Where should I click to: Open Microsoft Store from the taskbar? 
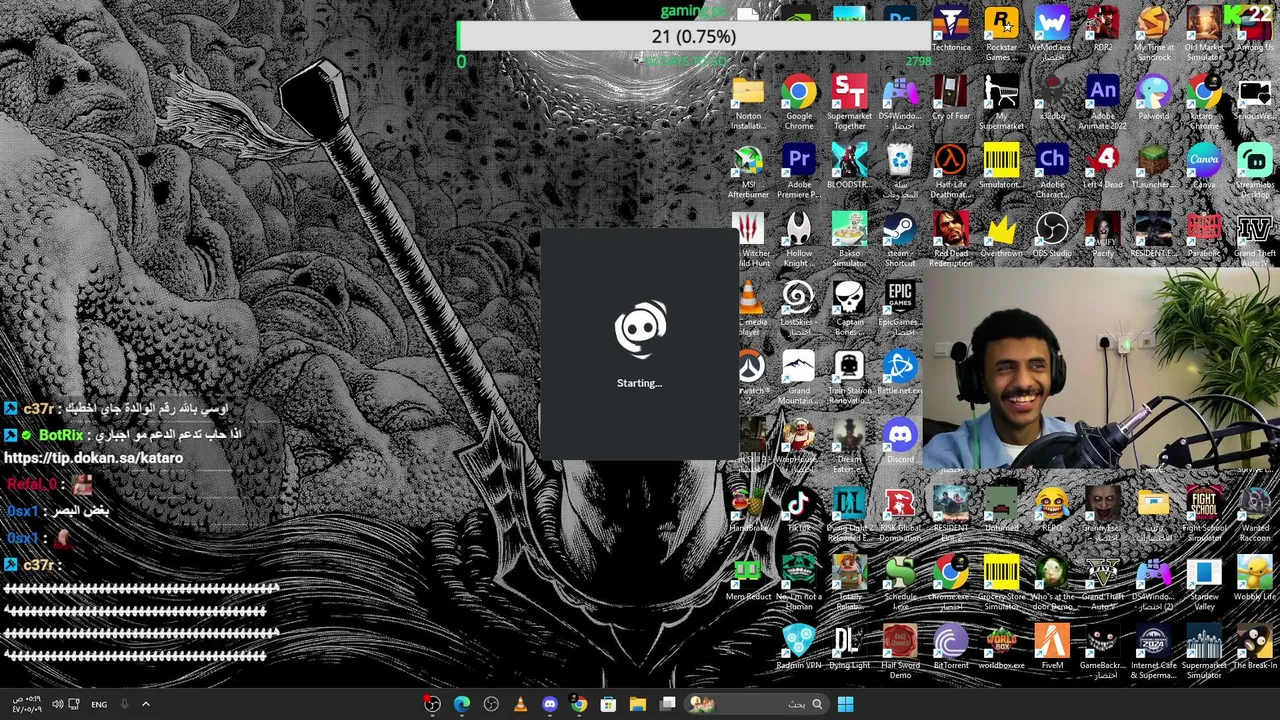tap(608, 704)
